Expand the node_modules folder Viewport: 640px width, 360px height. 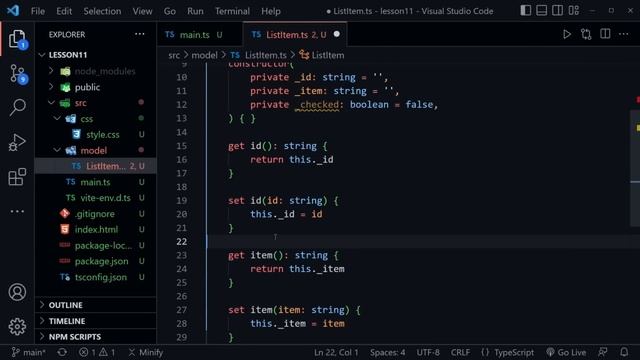(96, 71)
